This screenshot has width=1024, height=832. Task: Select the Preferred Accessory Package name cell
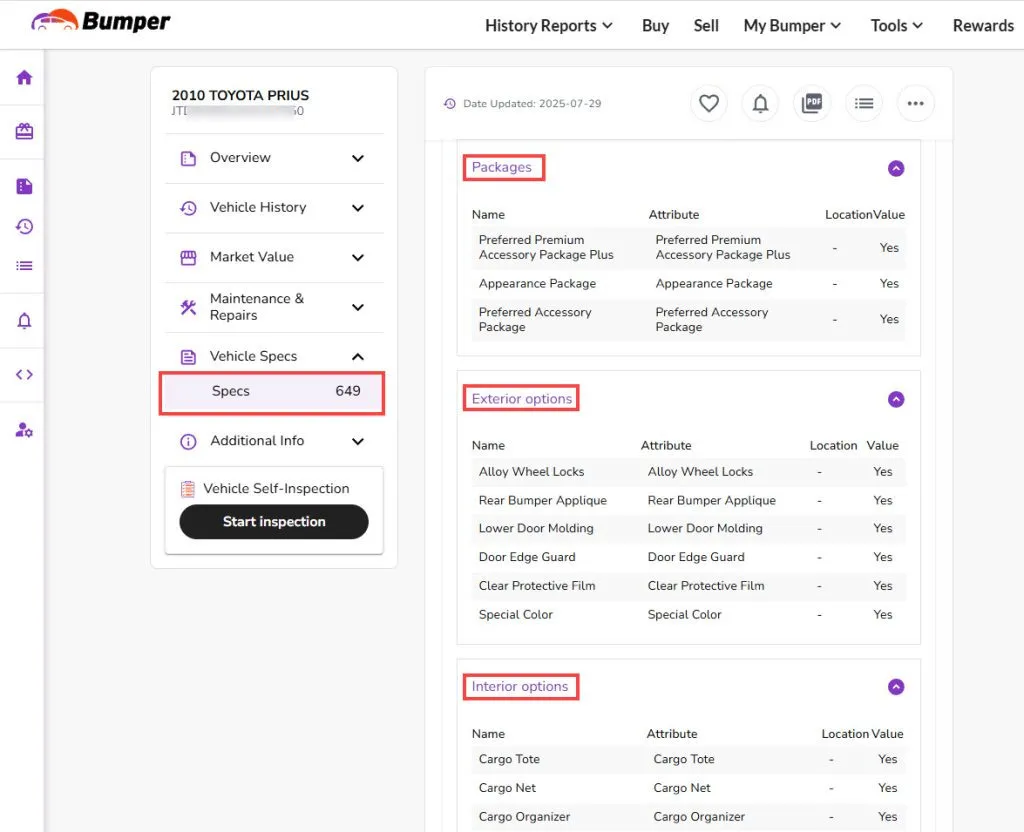535,319
